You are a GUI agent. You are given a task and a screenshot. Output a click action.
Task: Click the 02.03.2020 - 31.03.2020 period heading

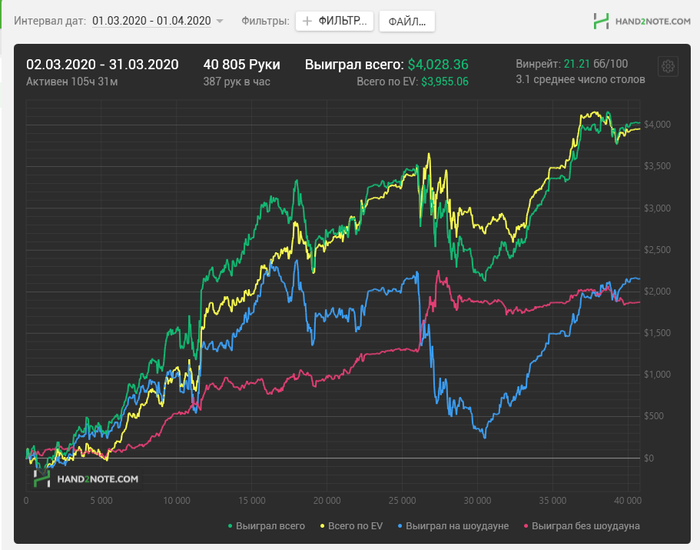tap(102, 65)
